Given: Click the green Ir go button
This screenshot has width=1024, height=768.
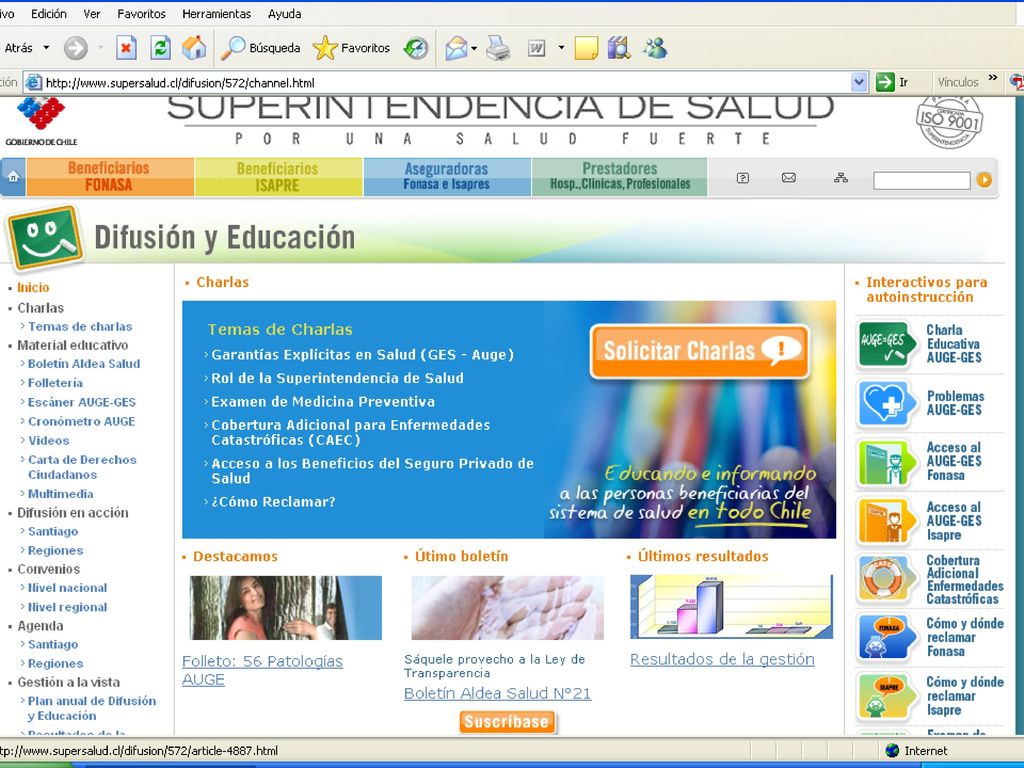Looking at the screenshot, I should click(893, 82).
